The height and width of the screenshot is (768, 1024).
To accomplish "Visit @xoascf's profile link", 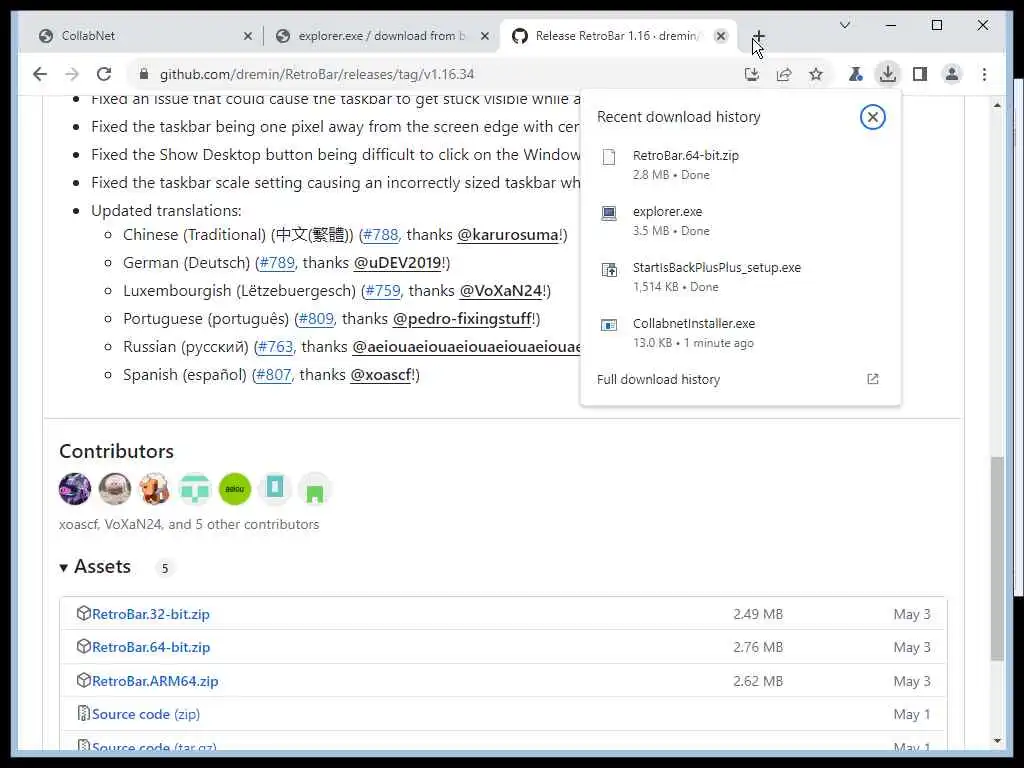I will click(x=381, y=375).
